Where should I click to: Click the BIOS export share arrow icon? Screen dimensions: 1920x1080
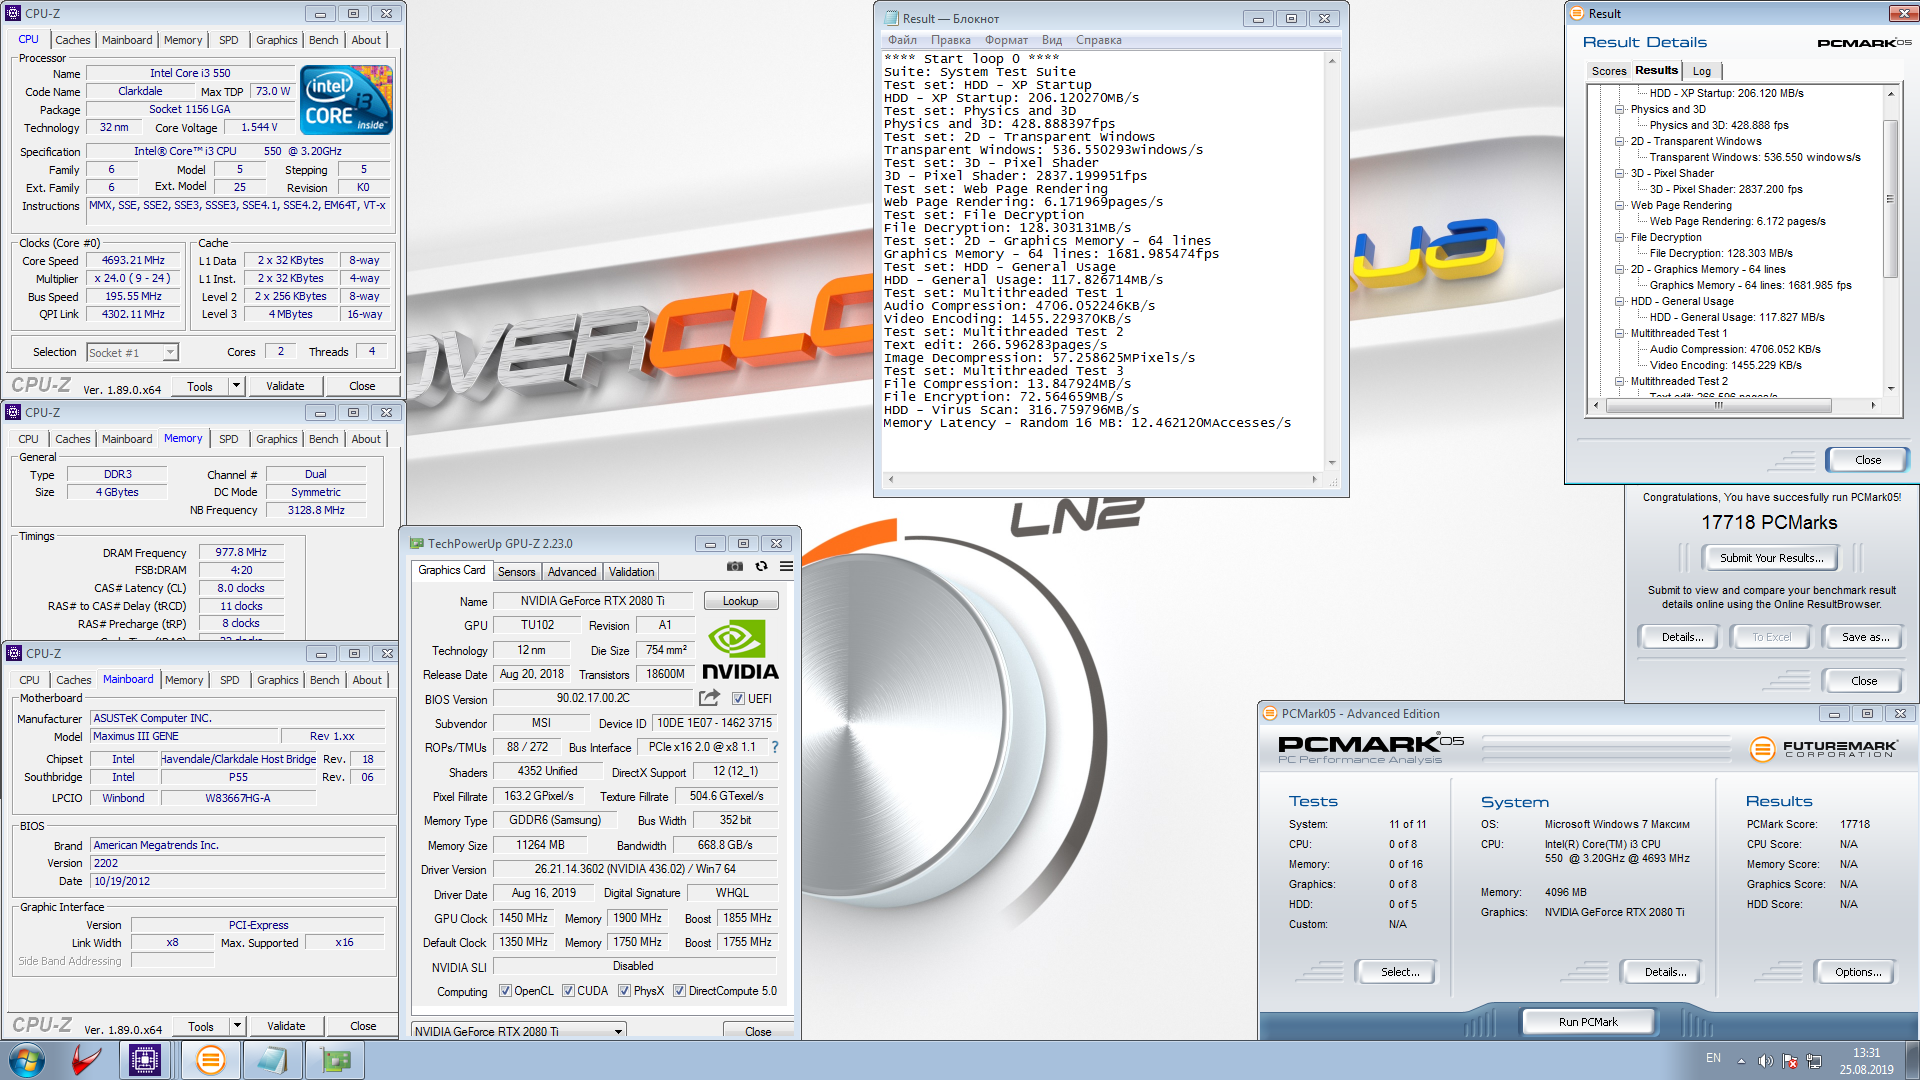(709, 698)
